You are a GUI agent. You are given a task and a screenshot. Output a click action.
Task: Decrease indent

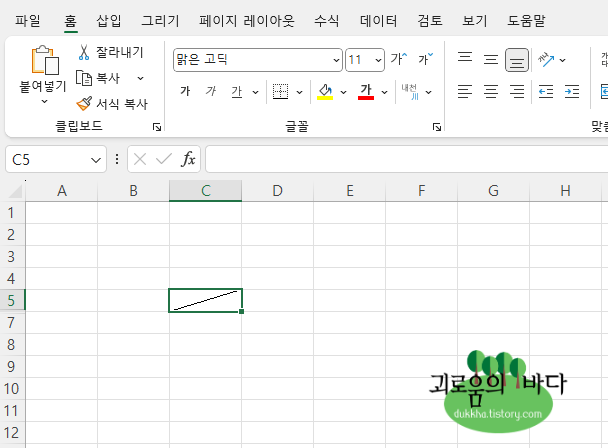tap(546, 92)
